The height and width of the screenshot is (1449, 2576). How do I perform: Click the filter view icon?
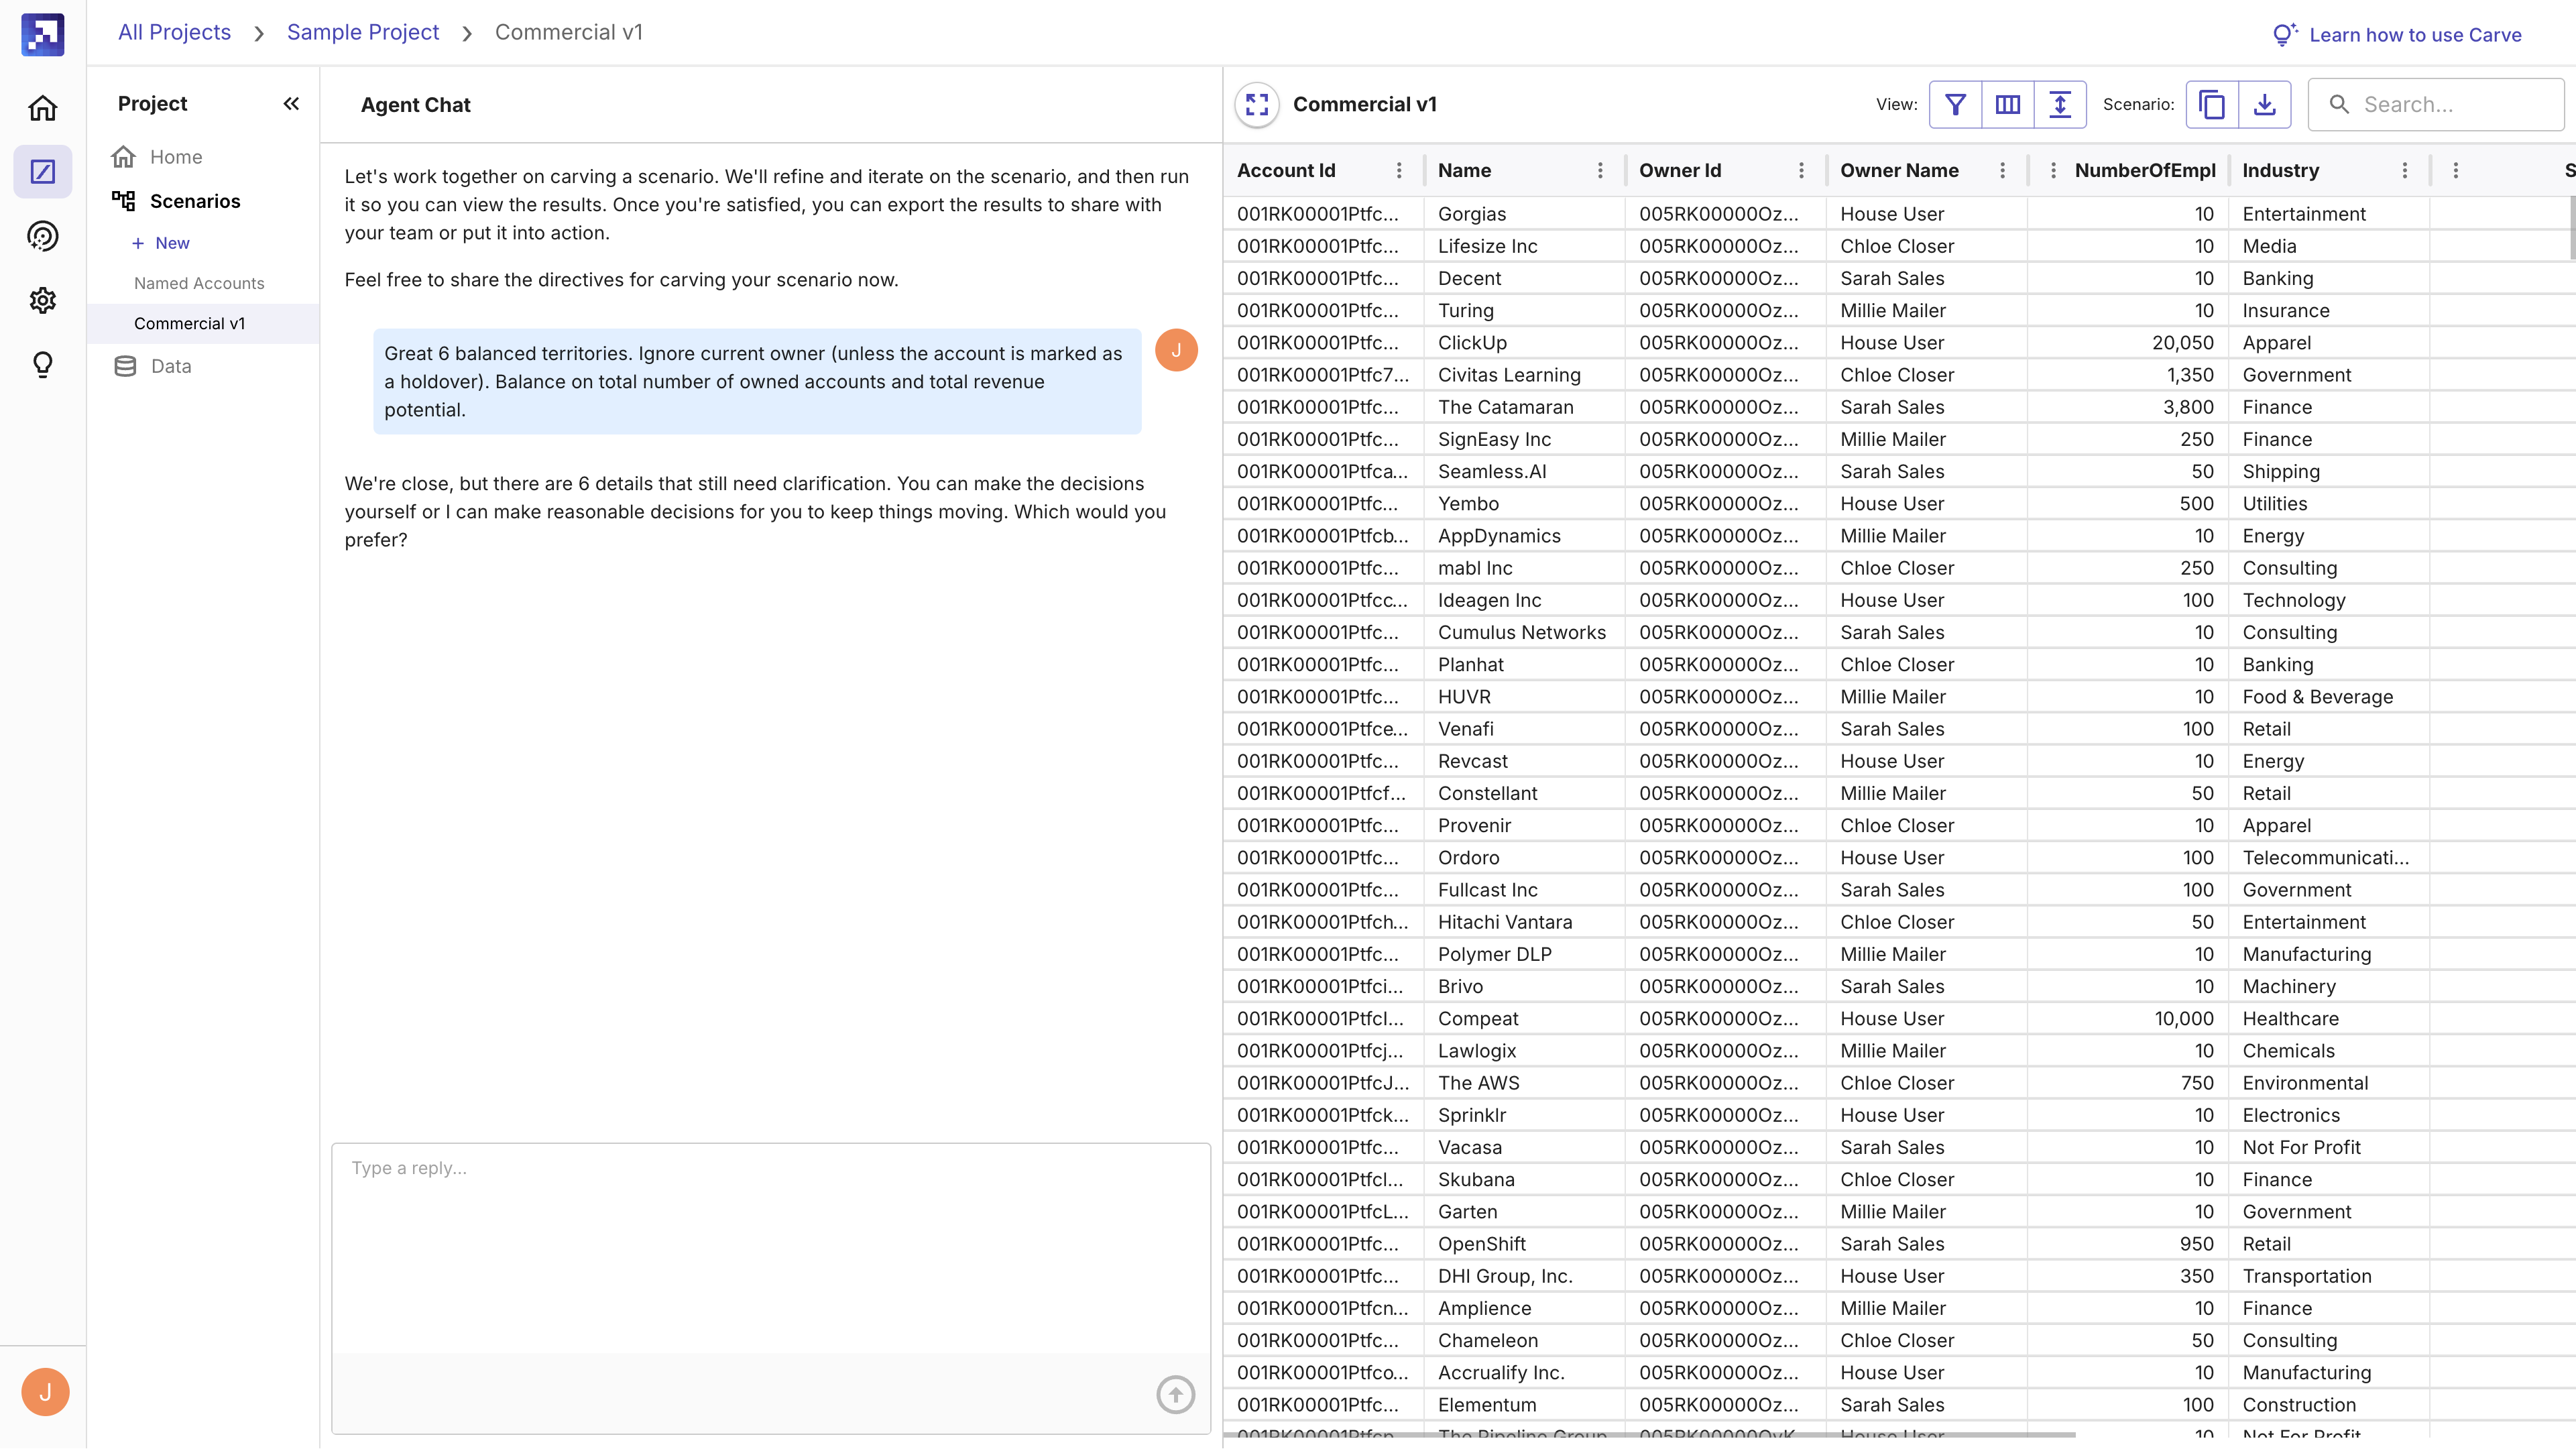click(x=1955, y=104)
